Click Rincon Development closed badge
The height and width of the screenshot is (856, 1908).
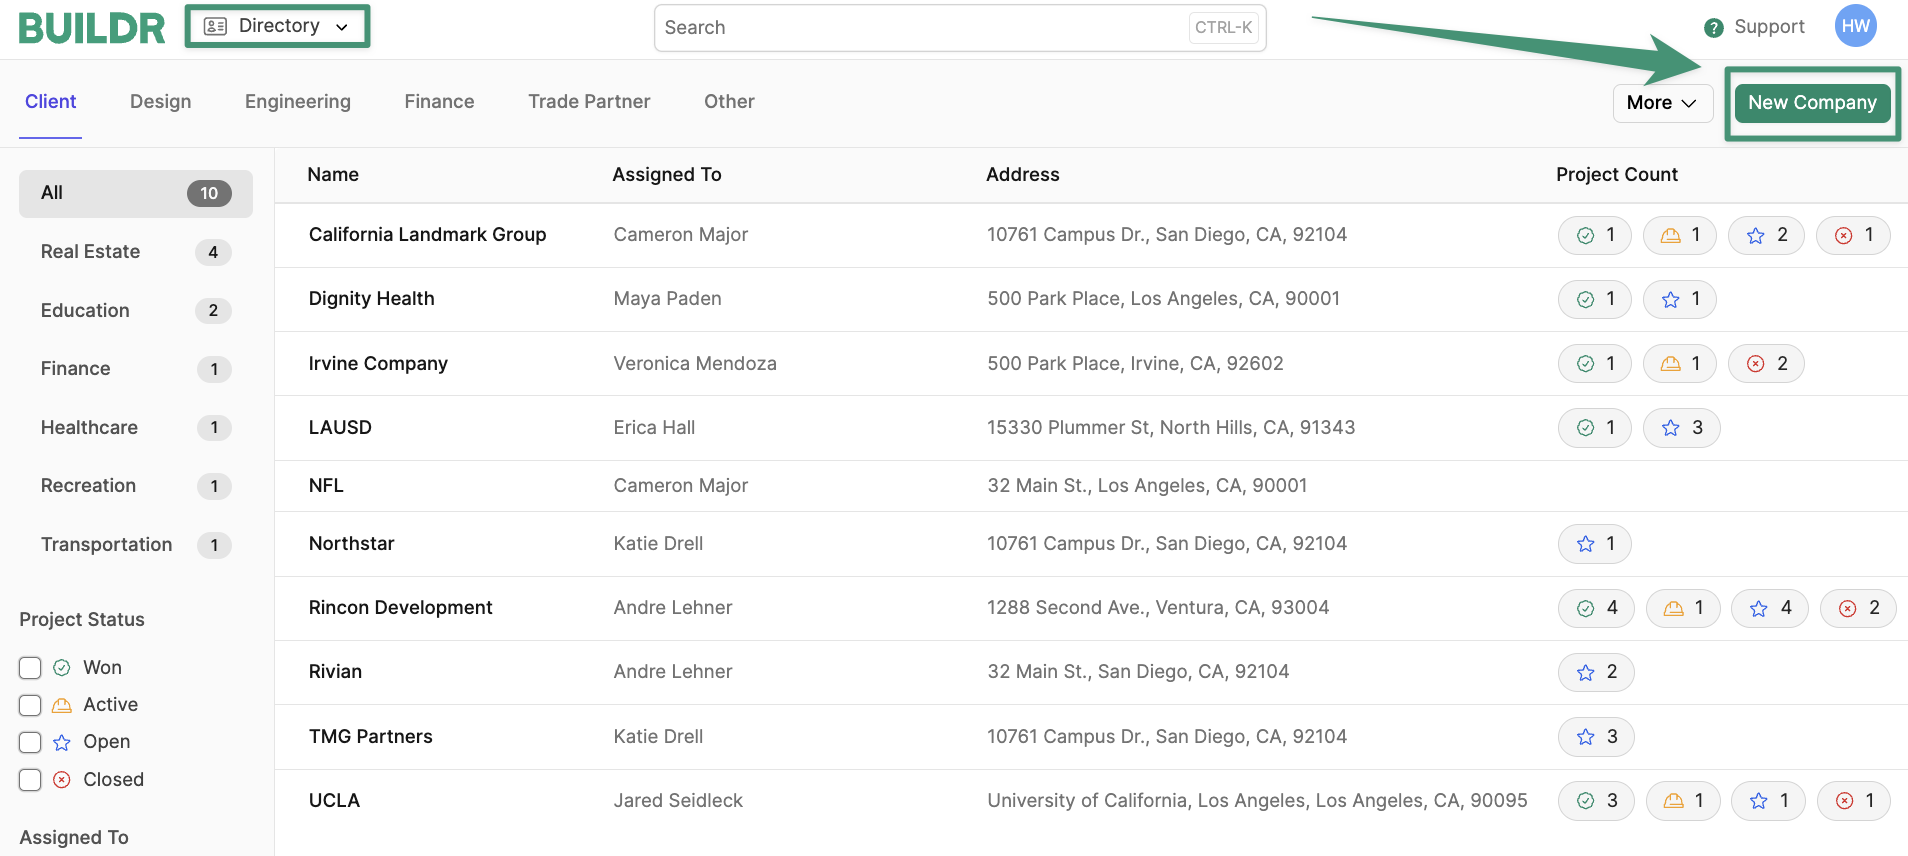click(1858, 608)
